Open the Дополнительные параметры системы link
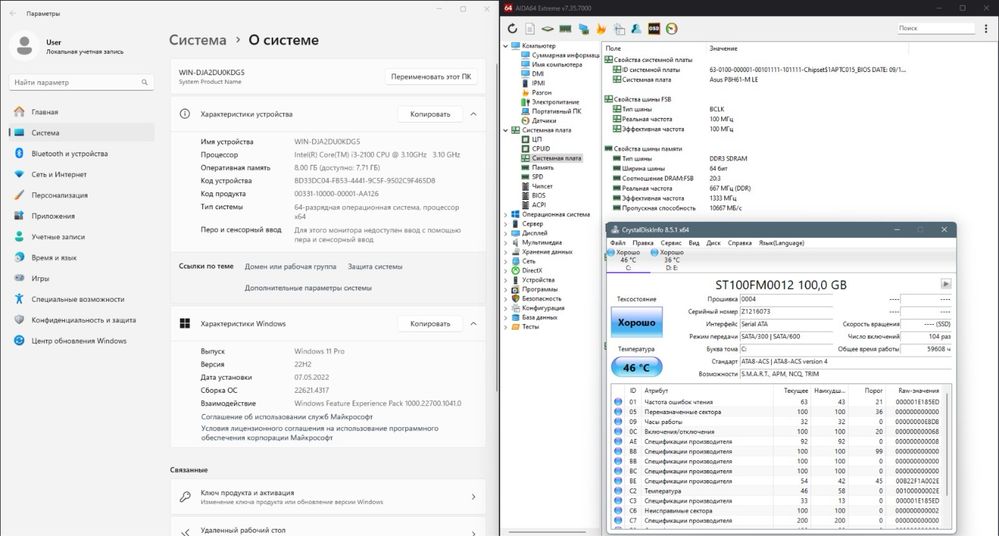Image resolution: width=999 pixels, height=536 pixels. point(308,288)
